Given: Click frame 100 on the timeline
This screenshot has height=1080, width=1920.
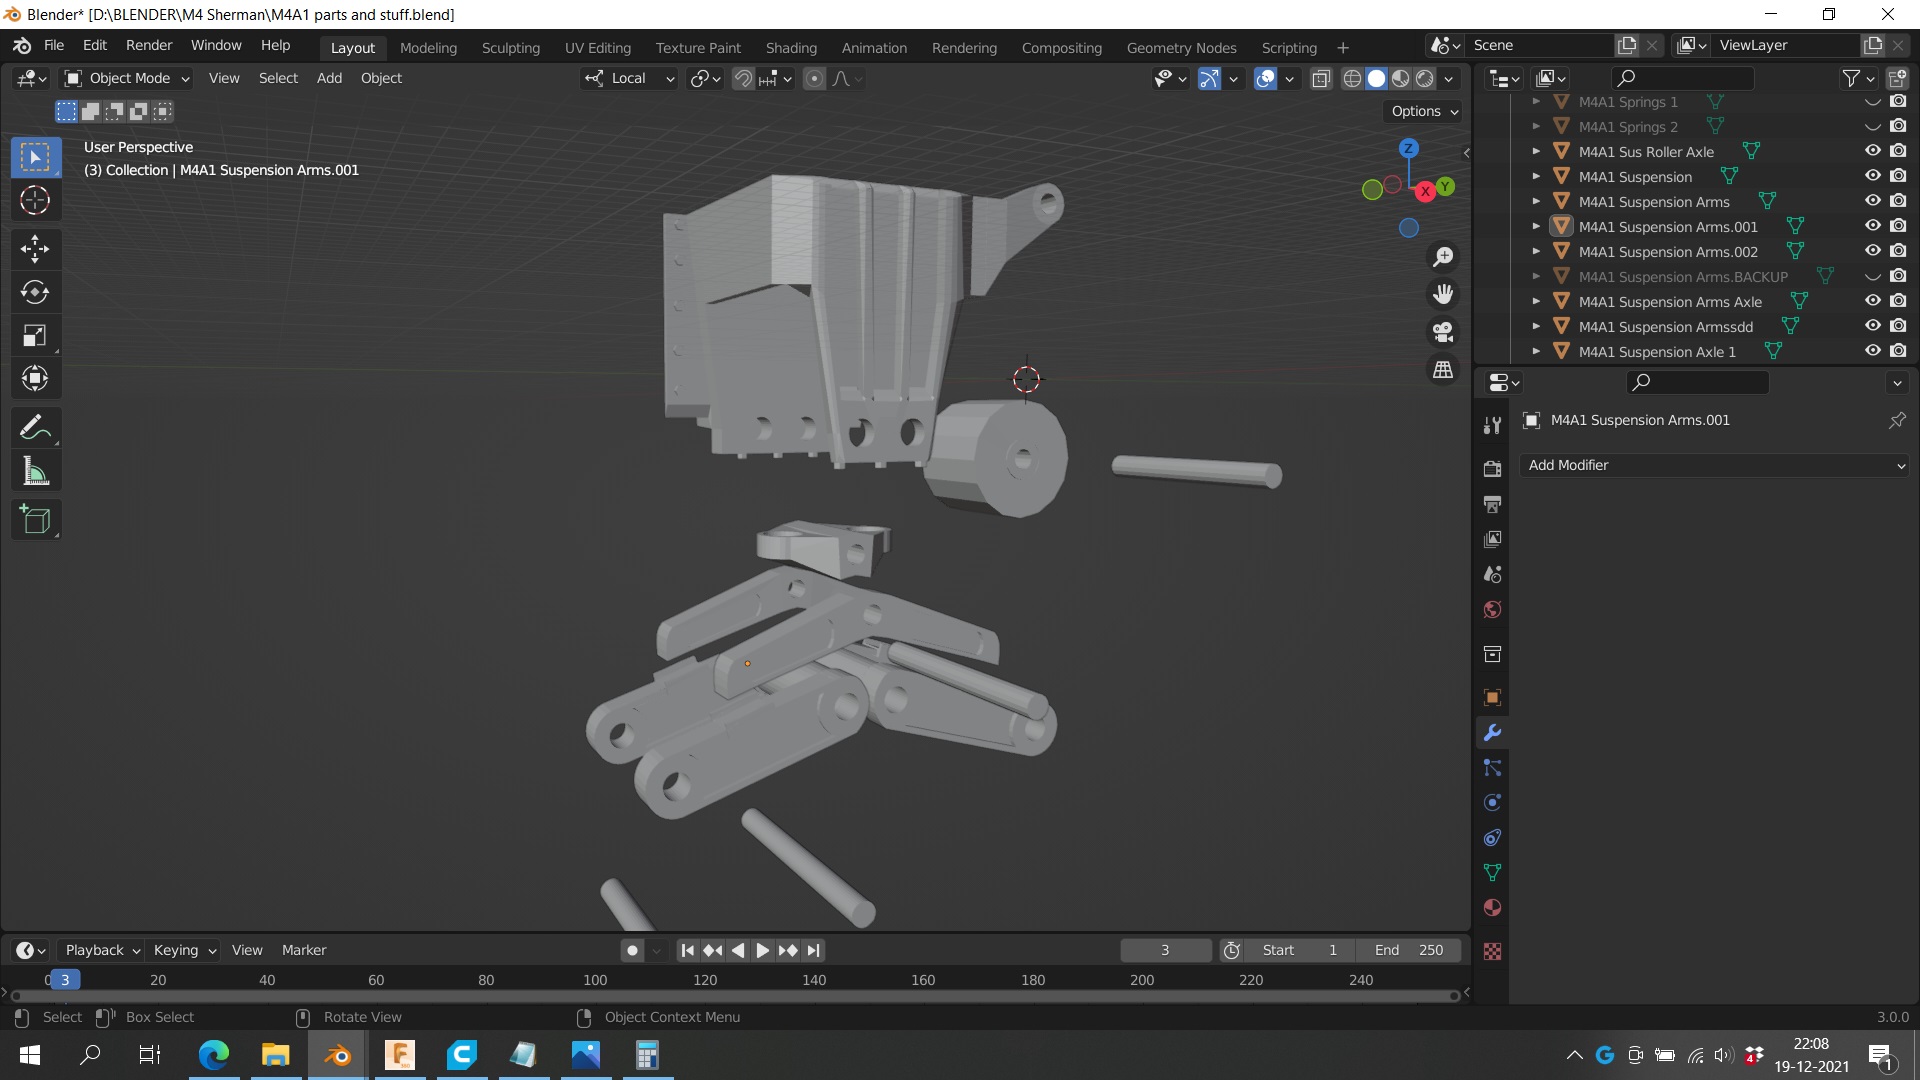Looking at the screenshot, I should [x=595, y=980].
